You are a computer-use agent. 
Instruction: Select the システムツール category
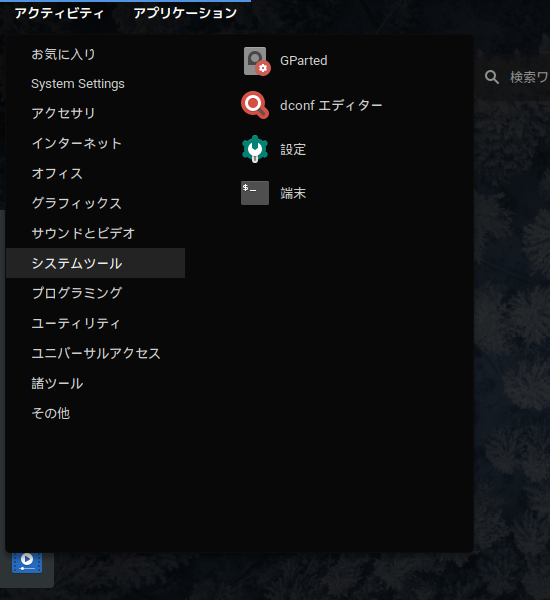click(x=95, y=263)
